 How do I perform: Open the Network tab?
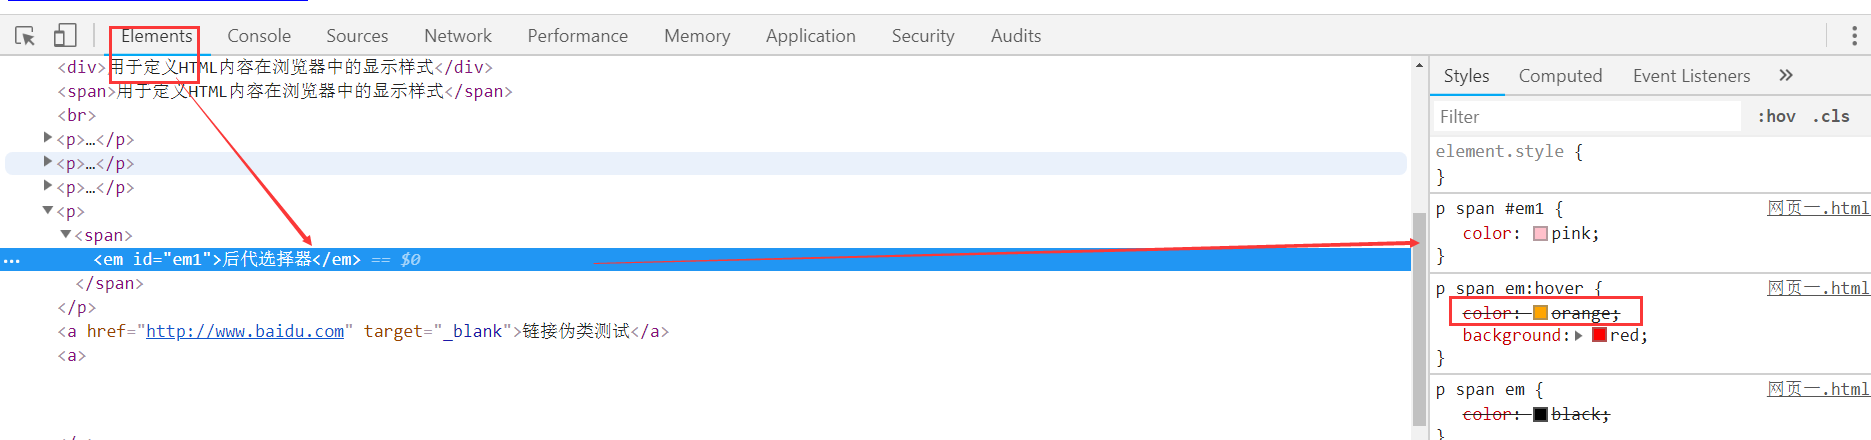pos(457,36)
